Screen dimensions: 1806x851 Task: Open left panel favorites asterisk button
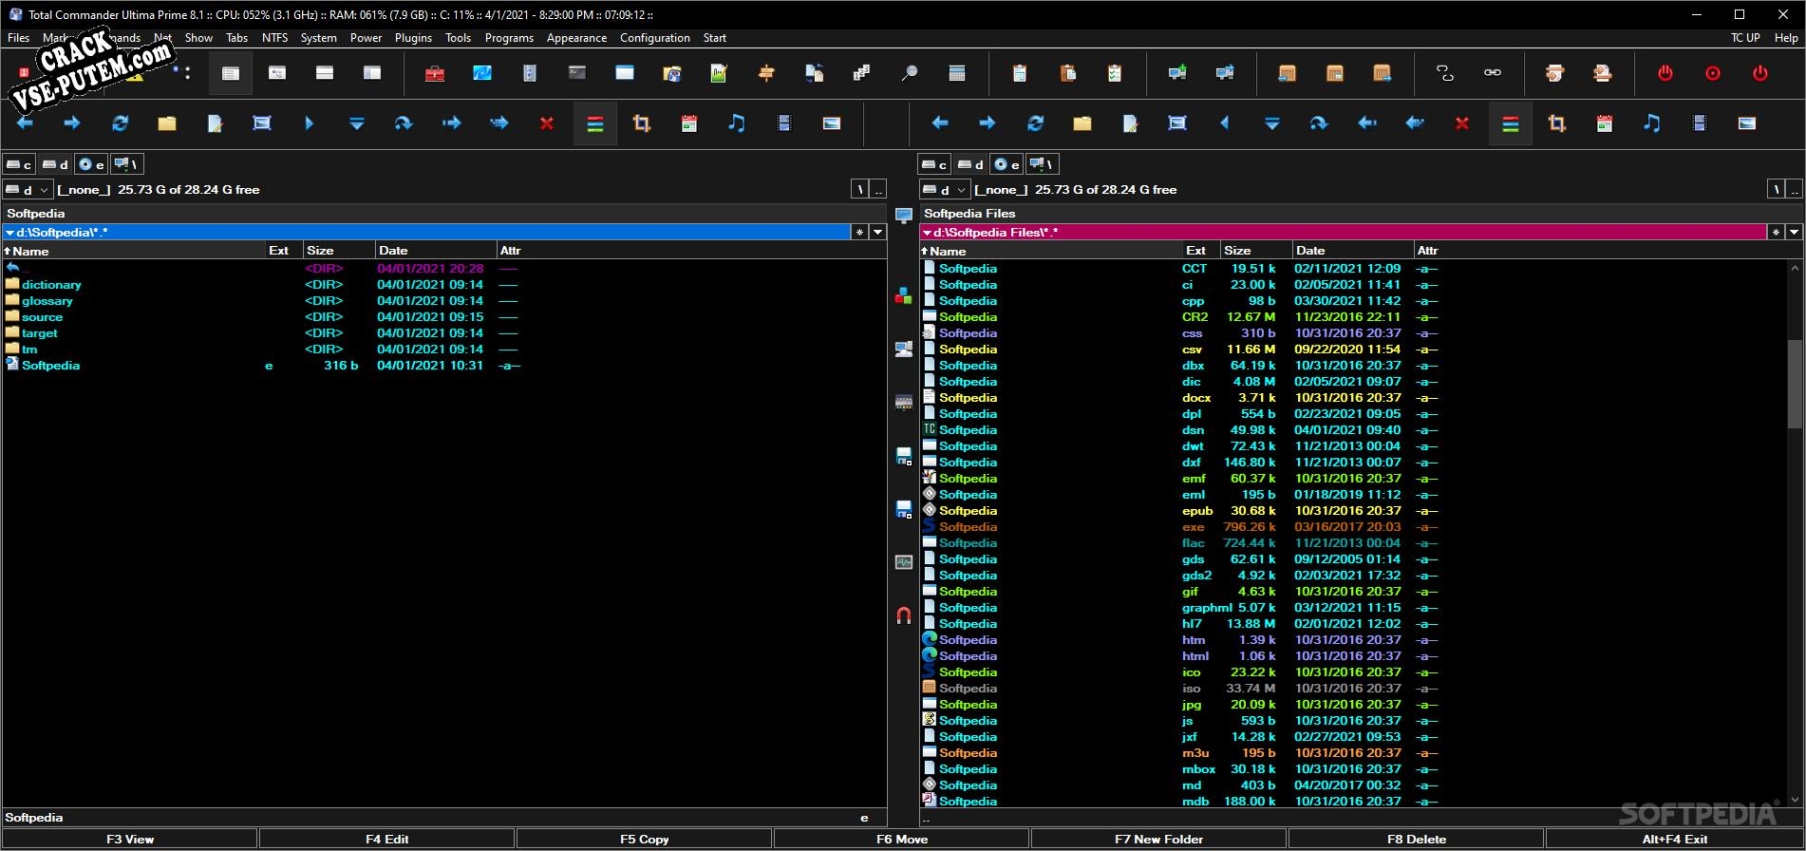859,232
